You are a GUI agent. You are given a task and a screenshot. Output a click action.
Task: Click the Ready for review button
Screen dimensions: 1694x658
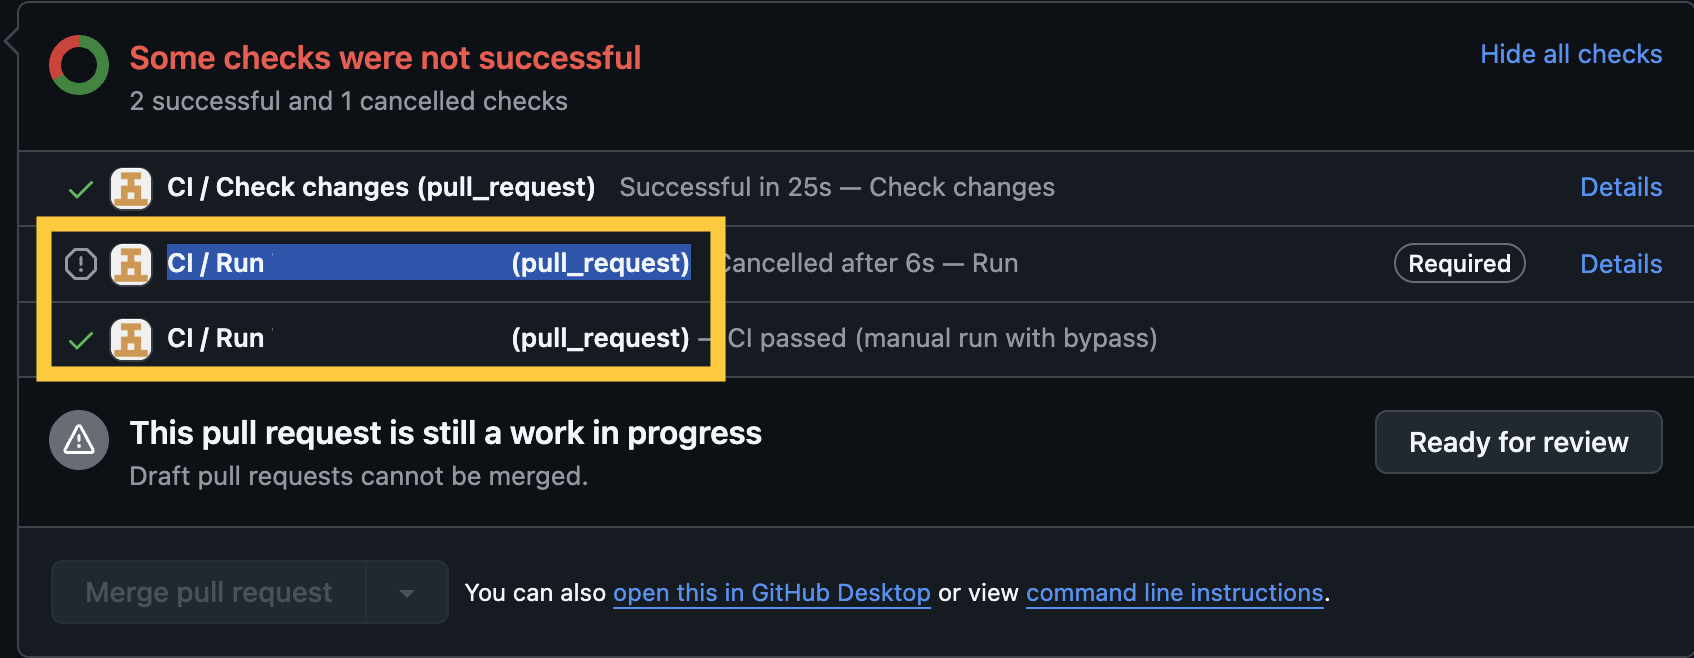click(x=1517, y=442)
